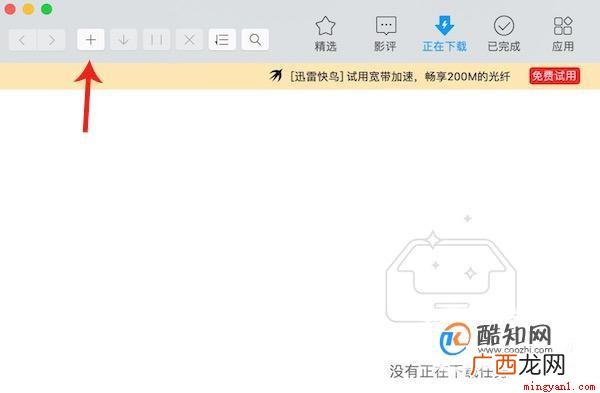Open the sort list button

coord(222,40)
